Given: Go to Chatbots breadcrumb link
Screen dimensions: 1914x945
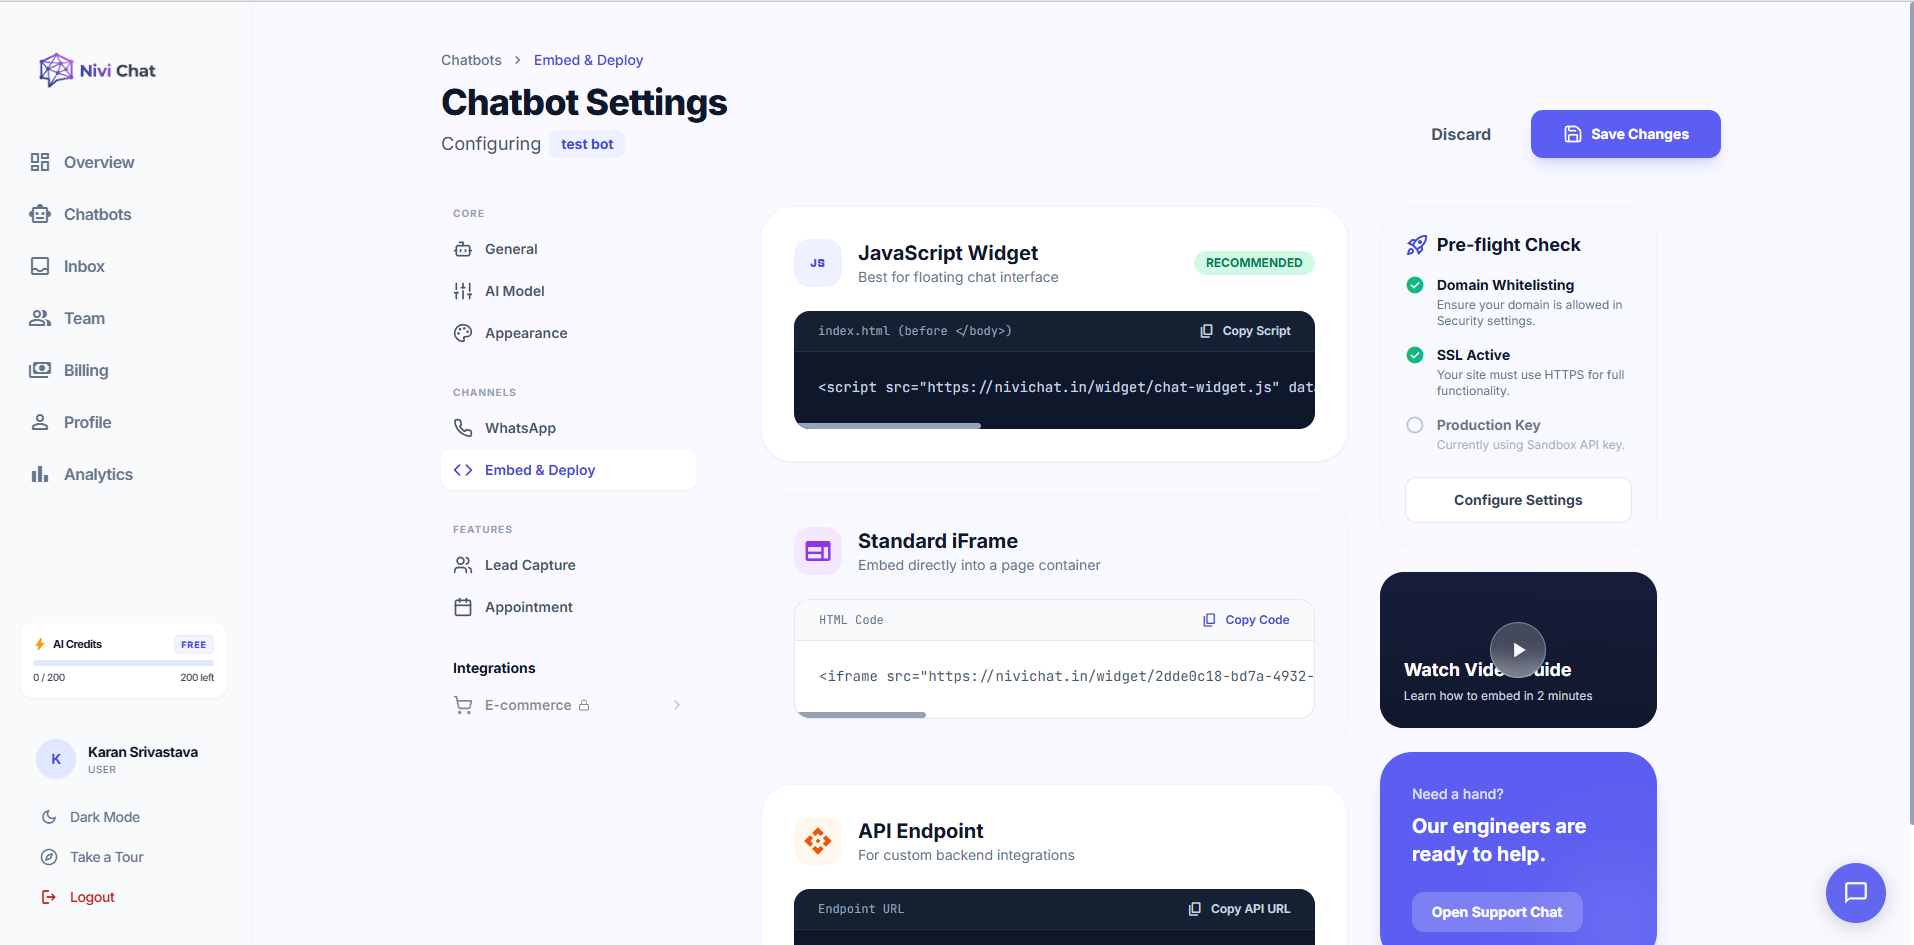Looking at the screenshot, I should coord(471,60).
